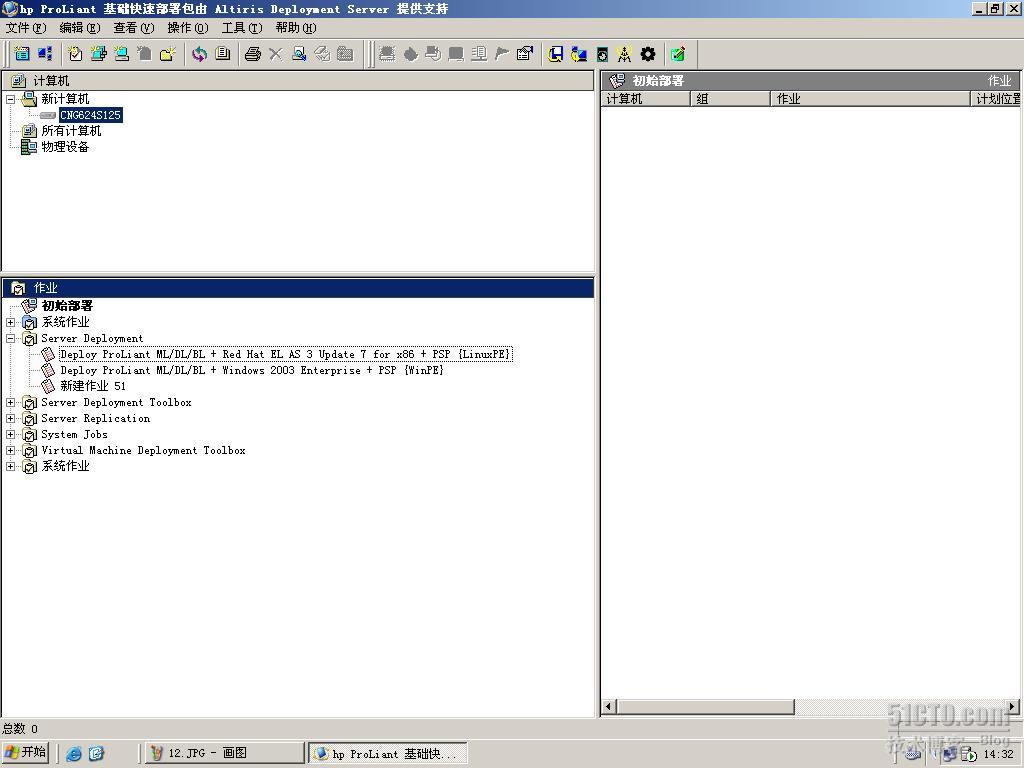Open the 编辑(E) menu

80,28
